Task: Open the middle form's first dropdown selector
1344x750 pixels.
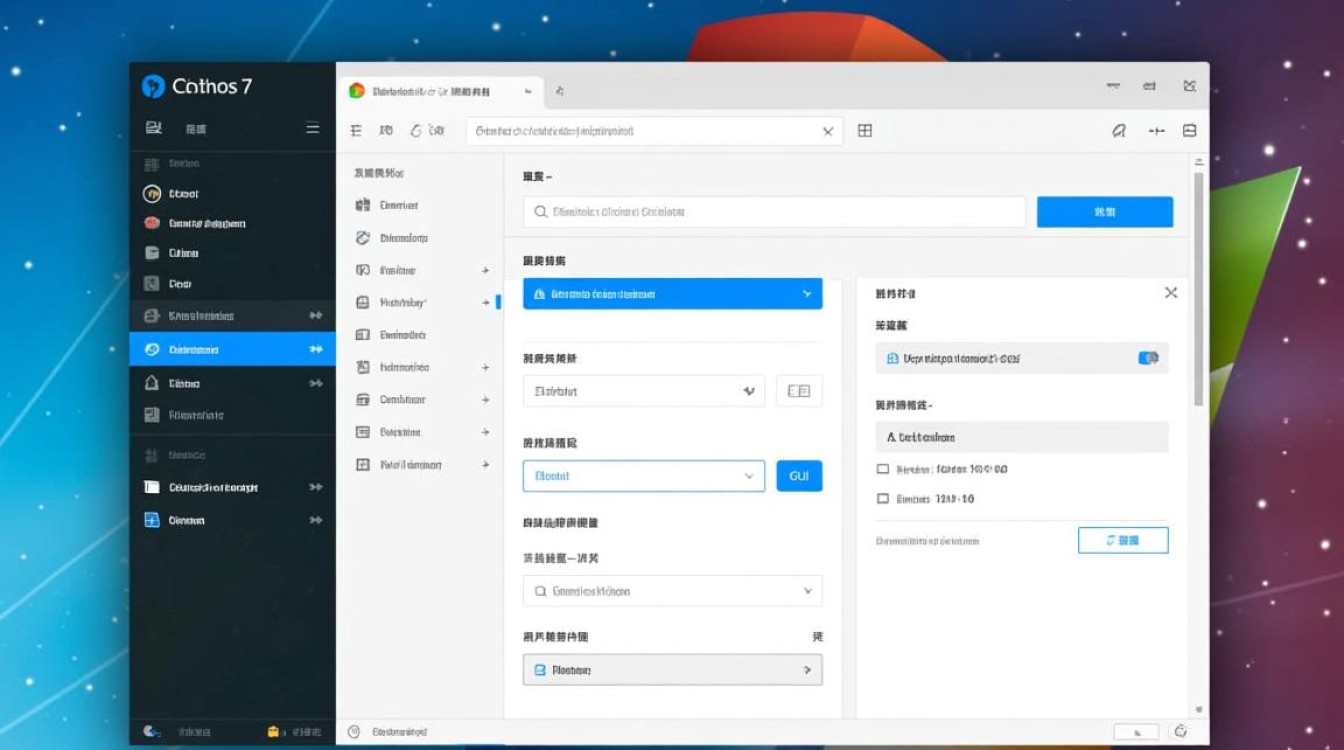Action: pos(643,391)
